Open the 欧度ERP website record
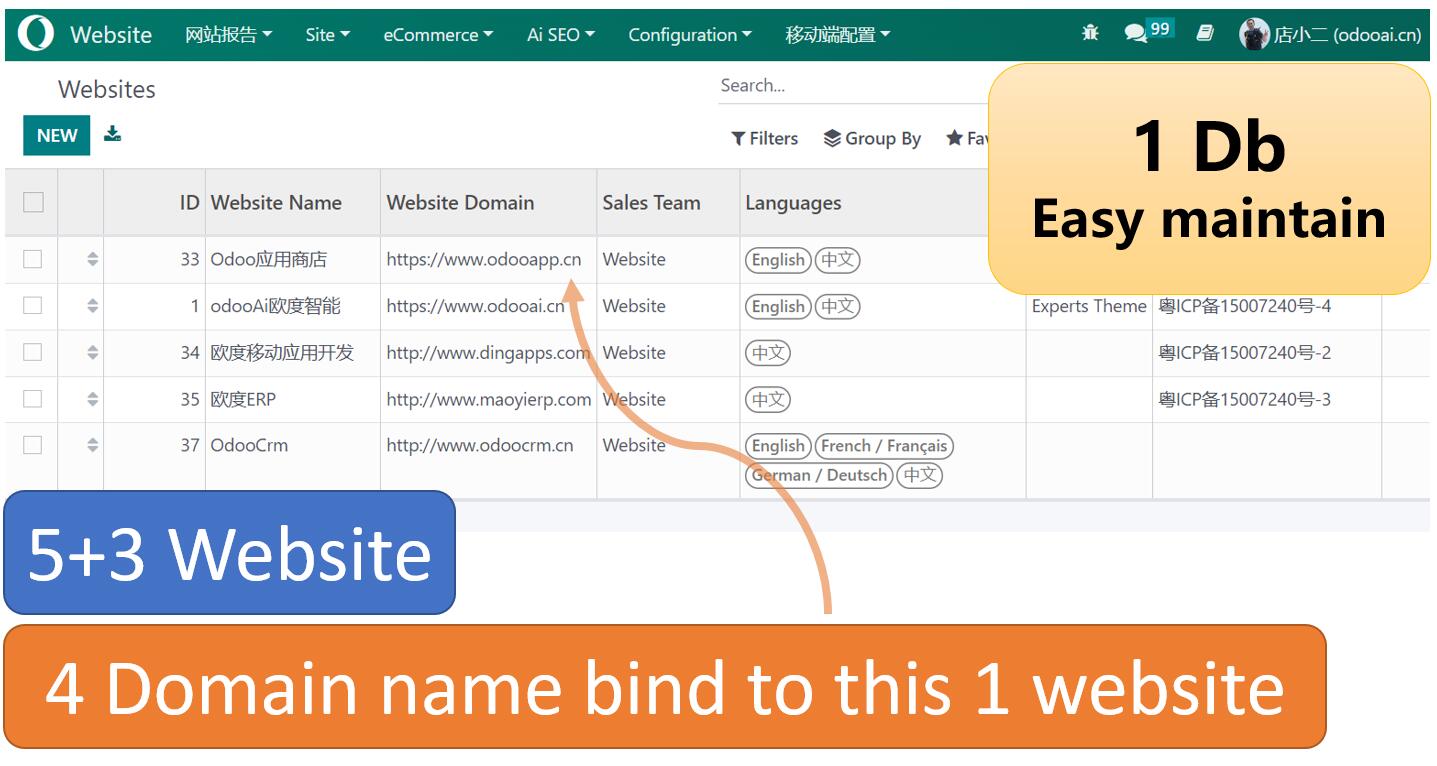Image resolution: width=1437 pixels, height=766 pixels. coord(243,399)
